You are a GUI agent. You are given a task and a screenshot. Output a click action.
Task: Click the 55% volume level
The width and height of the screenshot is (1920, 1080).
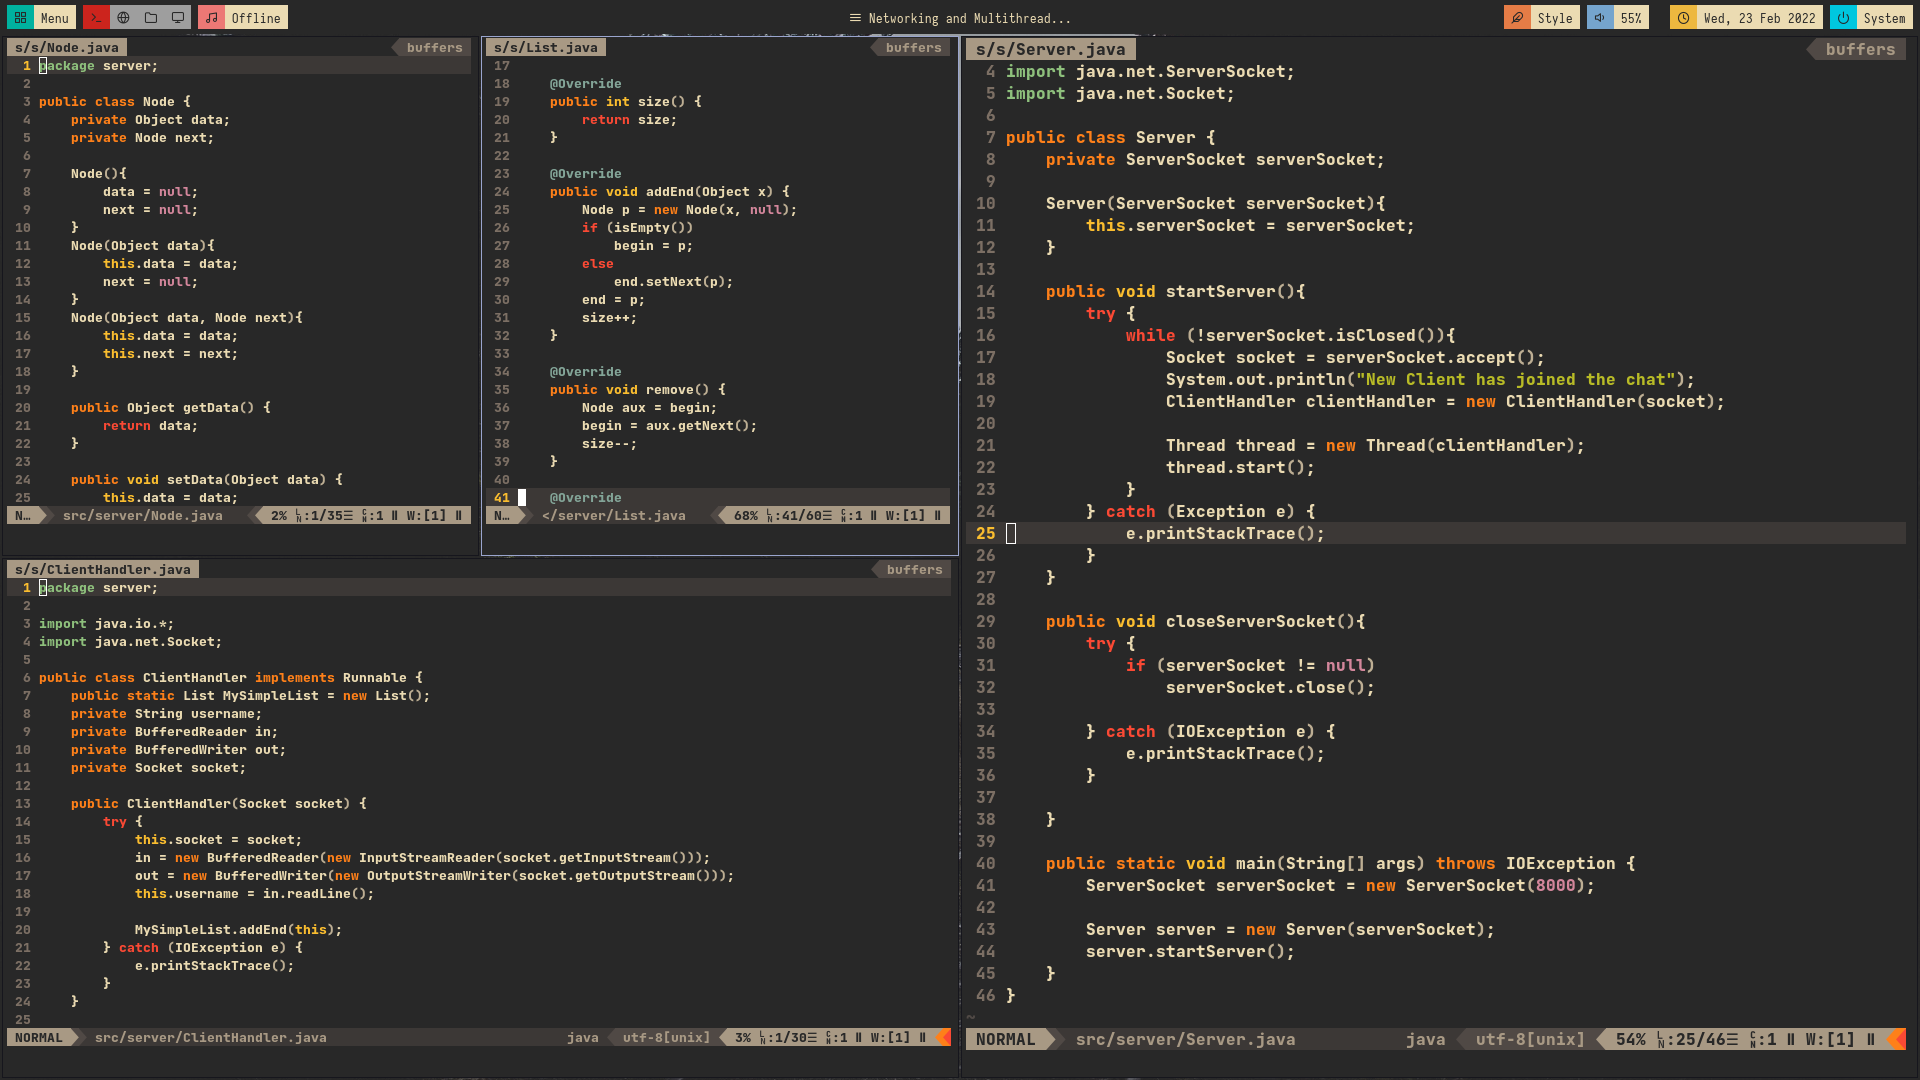[x=1631, y=18]
